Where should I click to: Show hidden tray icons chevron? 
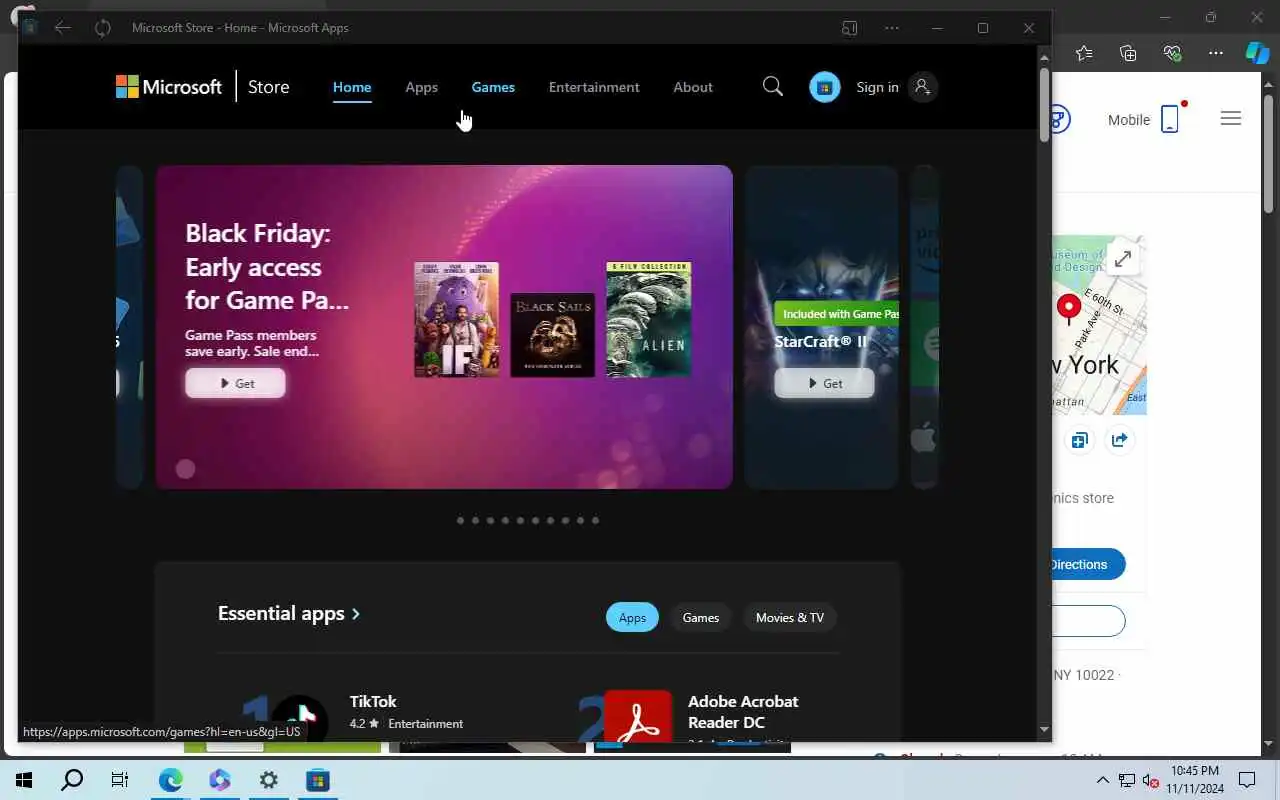[1103, 780]
